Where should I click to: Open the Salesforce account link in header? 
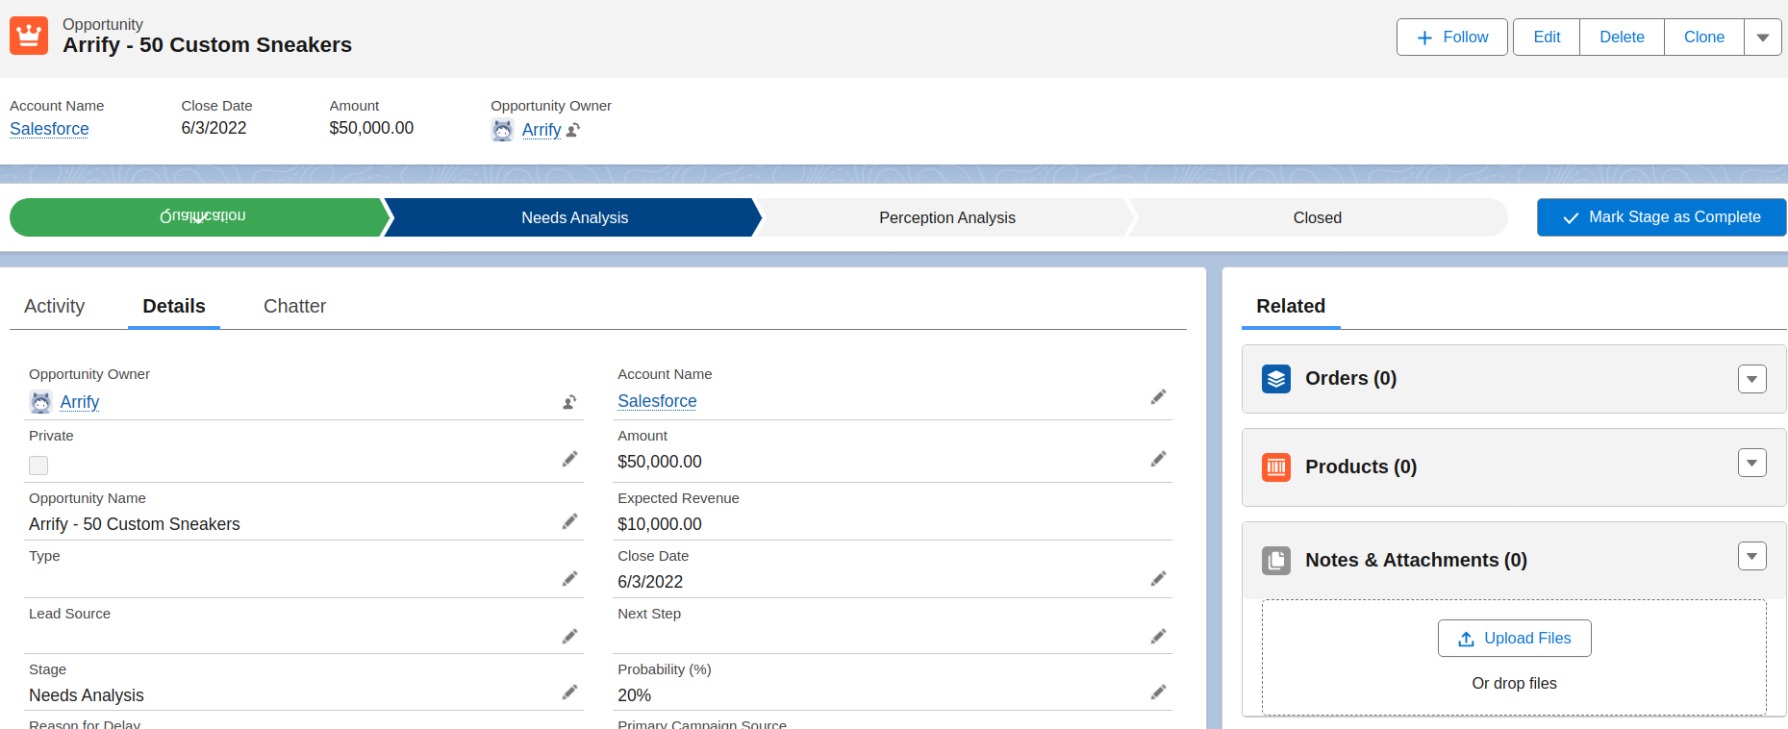(49, 129)
